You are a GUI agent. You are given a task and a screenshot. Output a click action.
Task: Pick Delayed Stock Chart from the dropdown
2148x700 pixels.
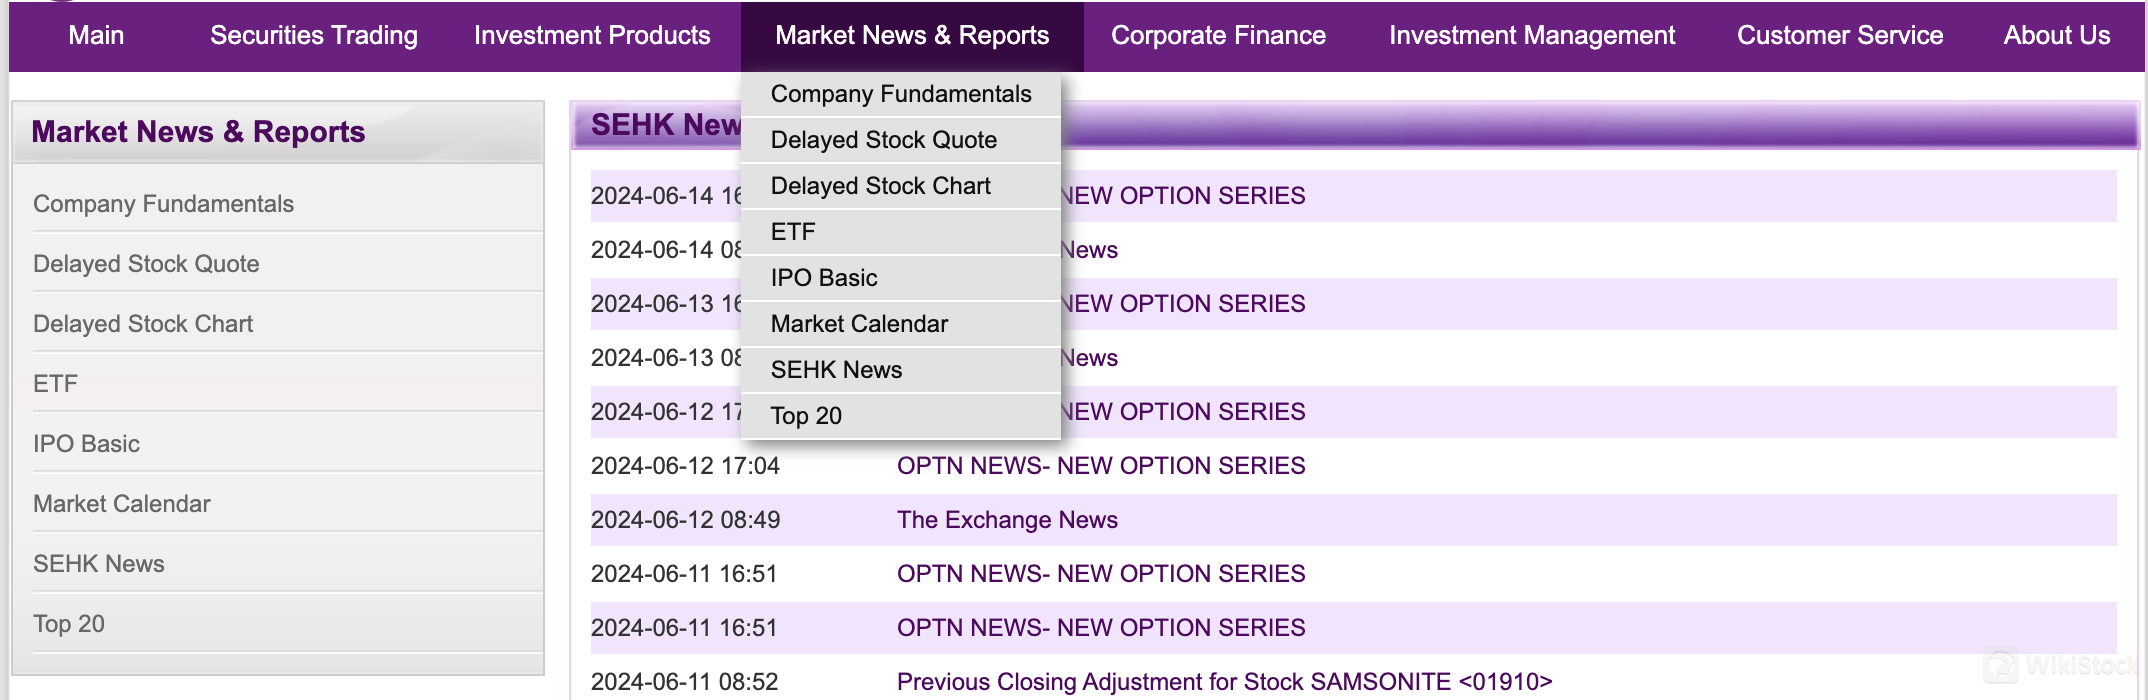880,186
